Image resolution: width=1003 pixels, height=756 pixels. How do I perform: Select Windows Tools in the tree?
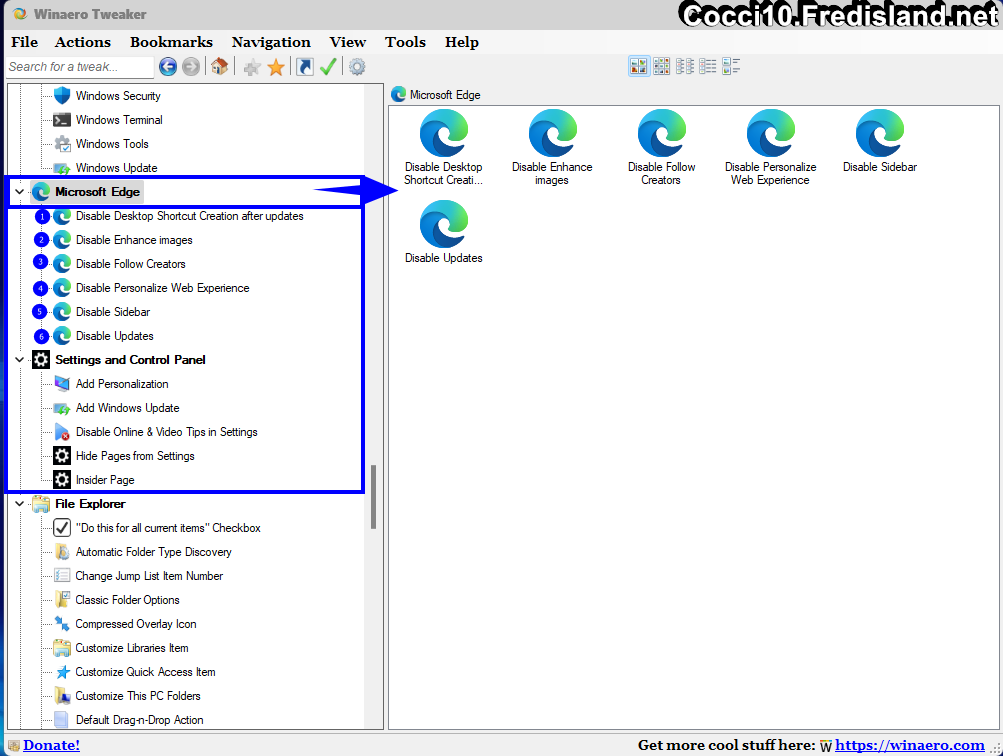112,144
